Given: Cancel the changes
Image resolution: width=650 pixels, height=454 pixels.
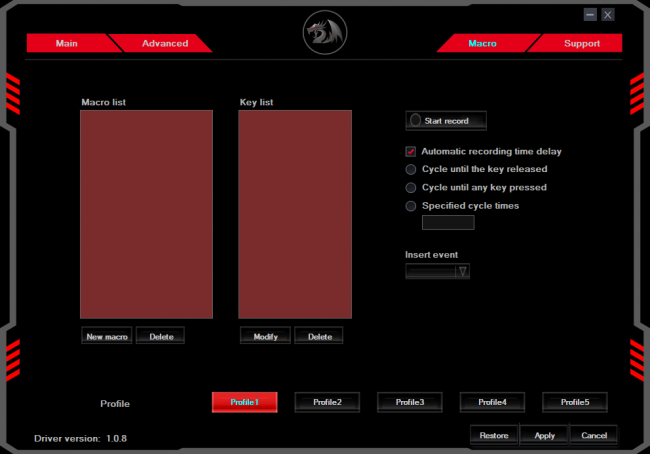Looking at the screenshot, I should coord(594,435).
